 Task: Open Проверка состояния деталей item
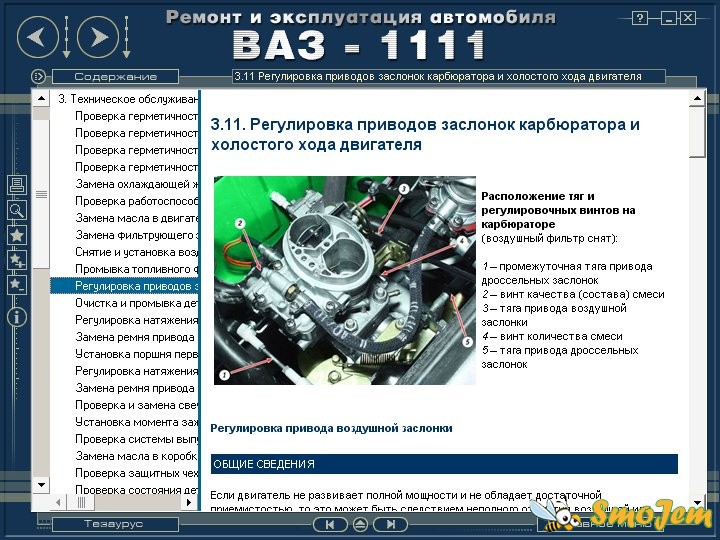pos(137,490)
